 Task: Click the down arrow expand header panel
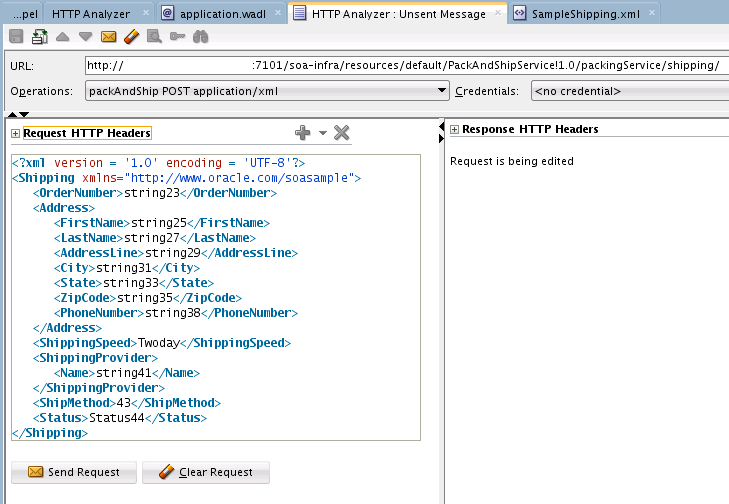(24, 114)
